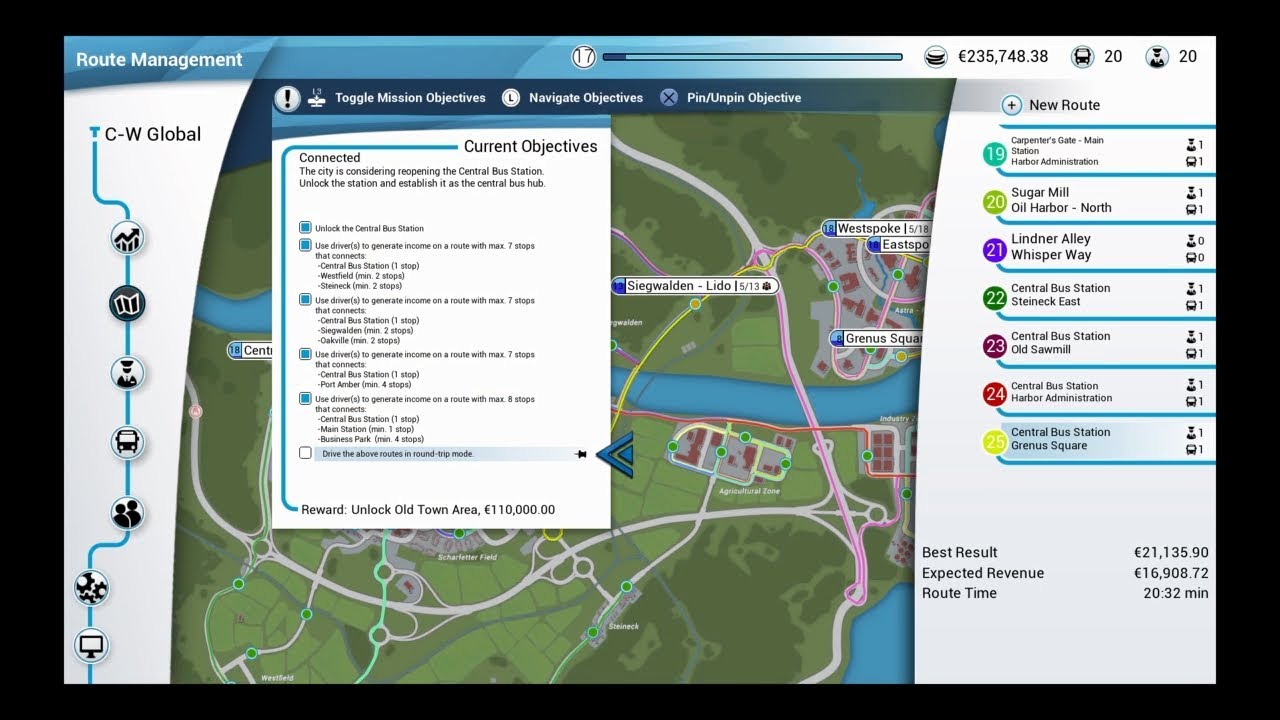Click the route 19 number badge
The image size is (1280, 720).
click(x=995, y=154)
